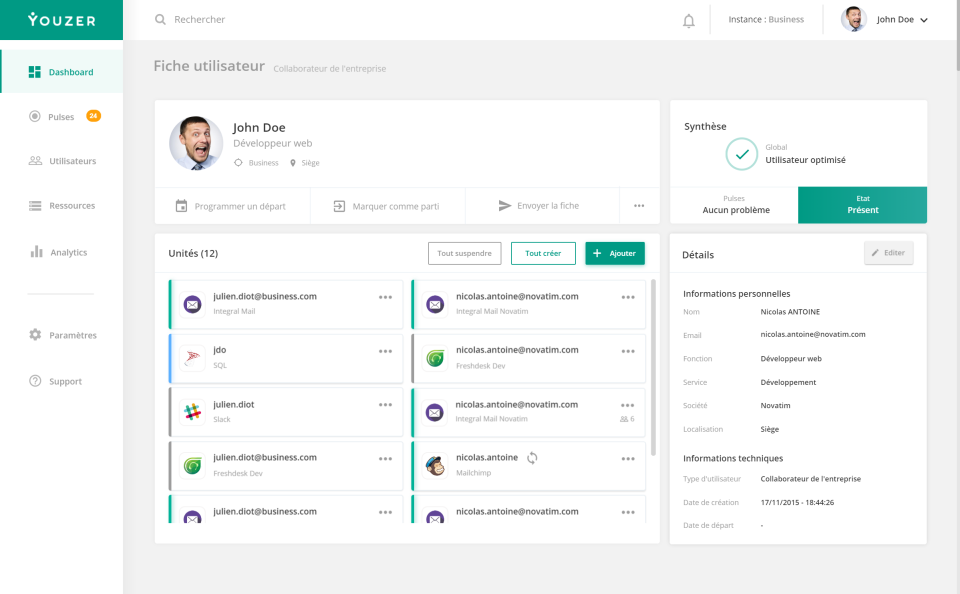Image resolution: width=960 pixels, height=594 pixels.
Task: Click the Mailchimp monkey icon
Action: click(434, 464)
